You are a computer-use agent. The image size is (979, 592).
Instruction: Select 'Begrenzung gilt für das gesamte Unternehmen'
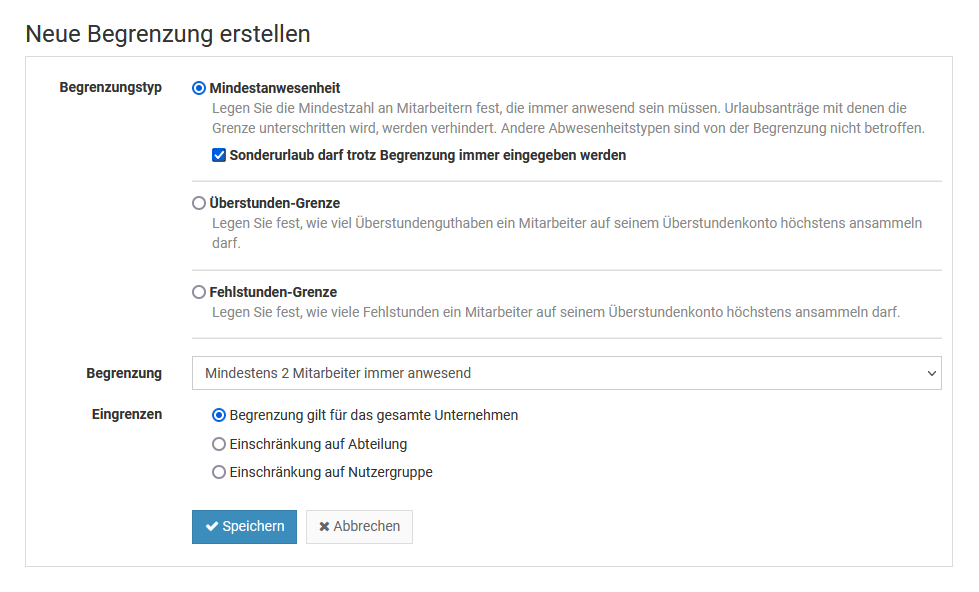219,415
